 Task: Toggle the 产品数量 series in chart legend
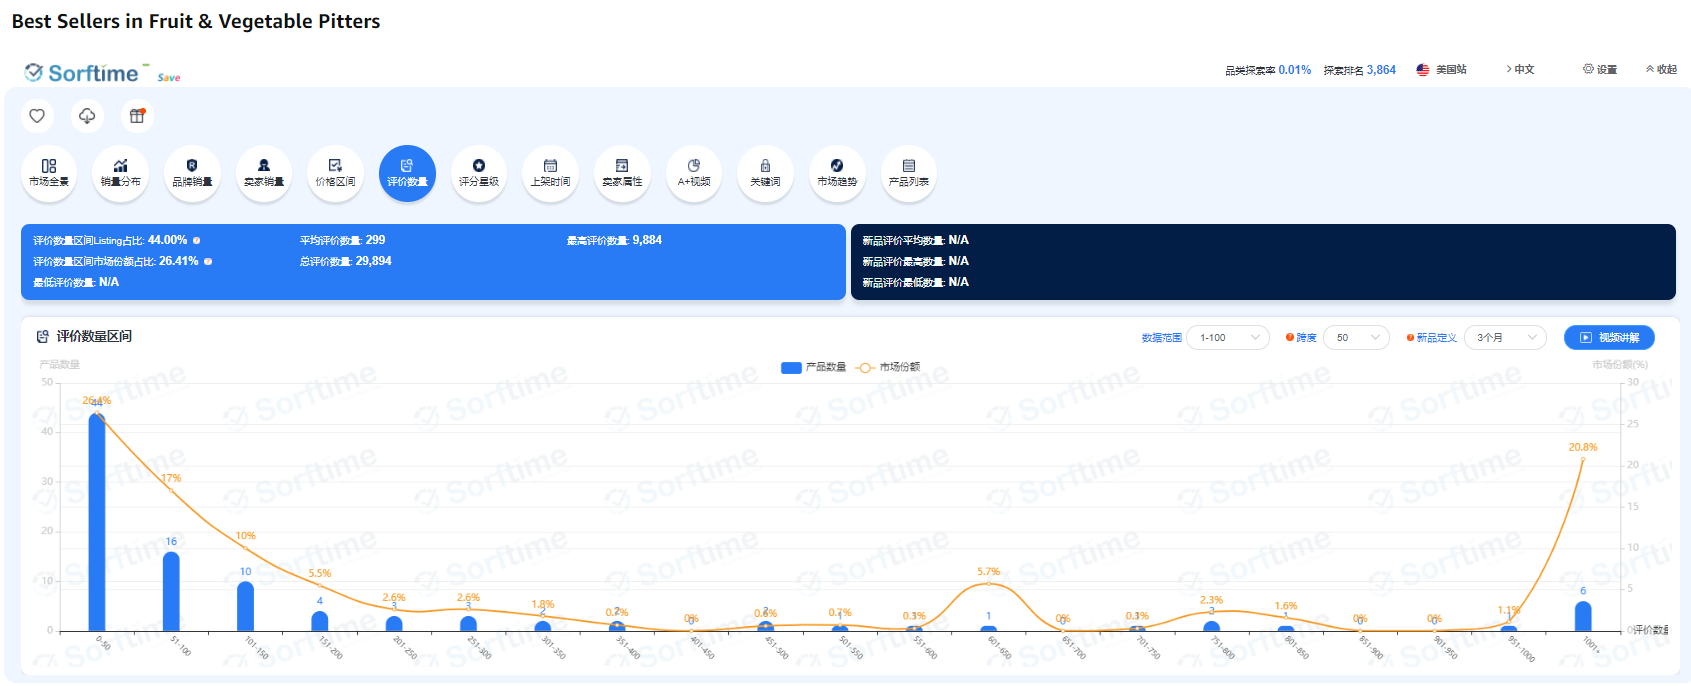813,367
